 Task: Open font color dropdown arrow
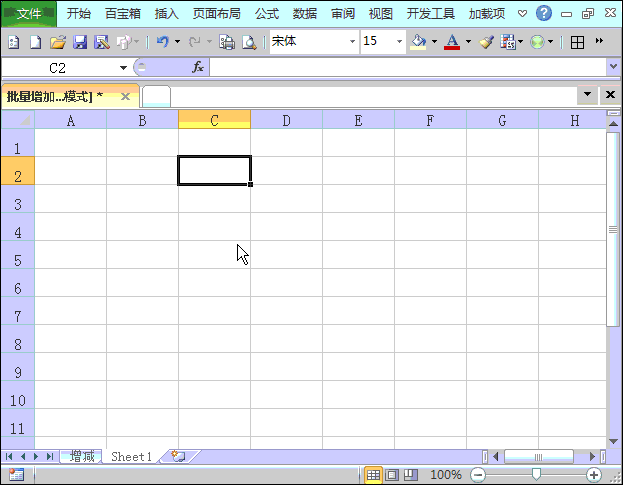pyautogui.click(x=468, y=41)
